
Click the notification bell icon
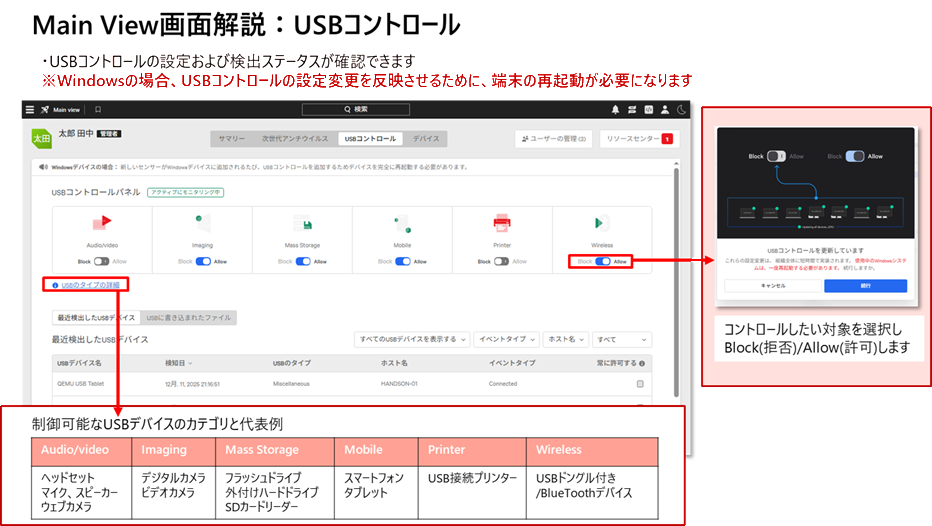[x=616, y=109]
